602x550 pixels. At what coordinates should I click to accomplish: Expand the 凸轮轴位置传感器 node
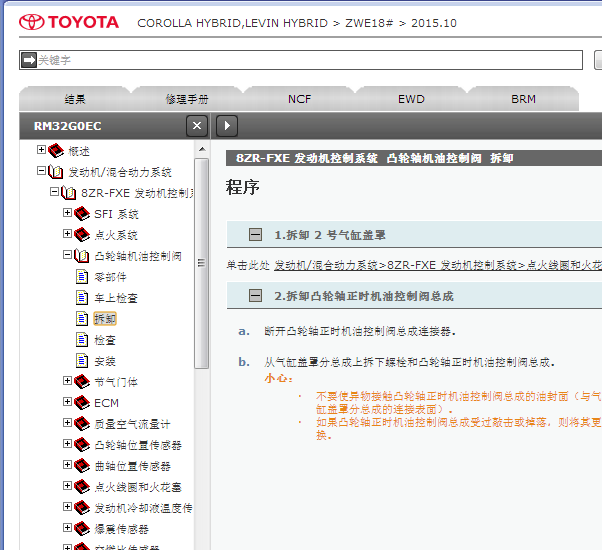coord(68,444)
